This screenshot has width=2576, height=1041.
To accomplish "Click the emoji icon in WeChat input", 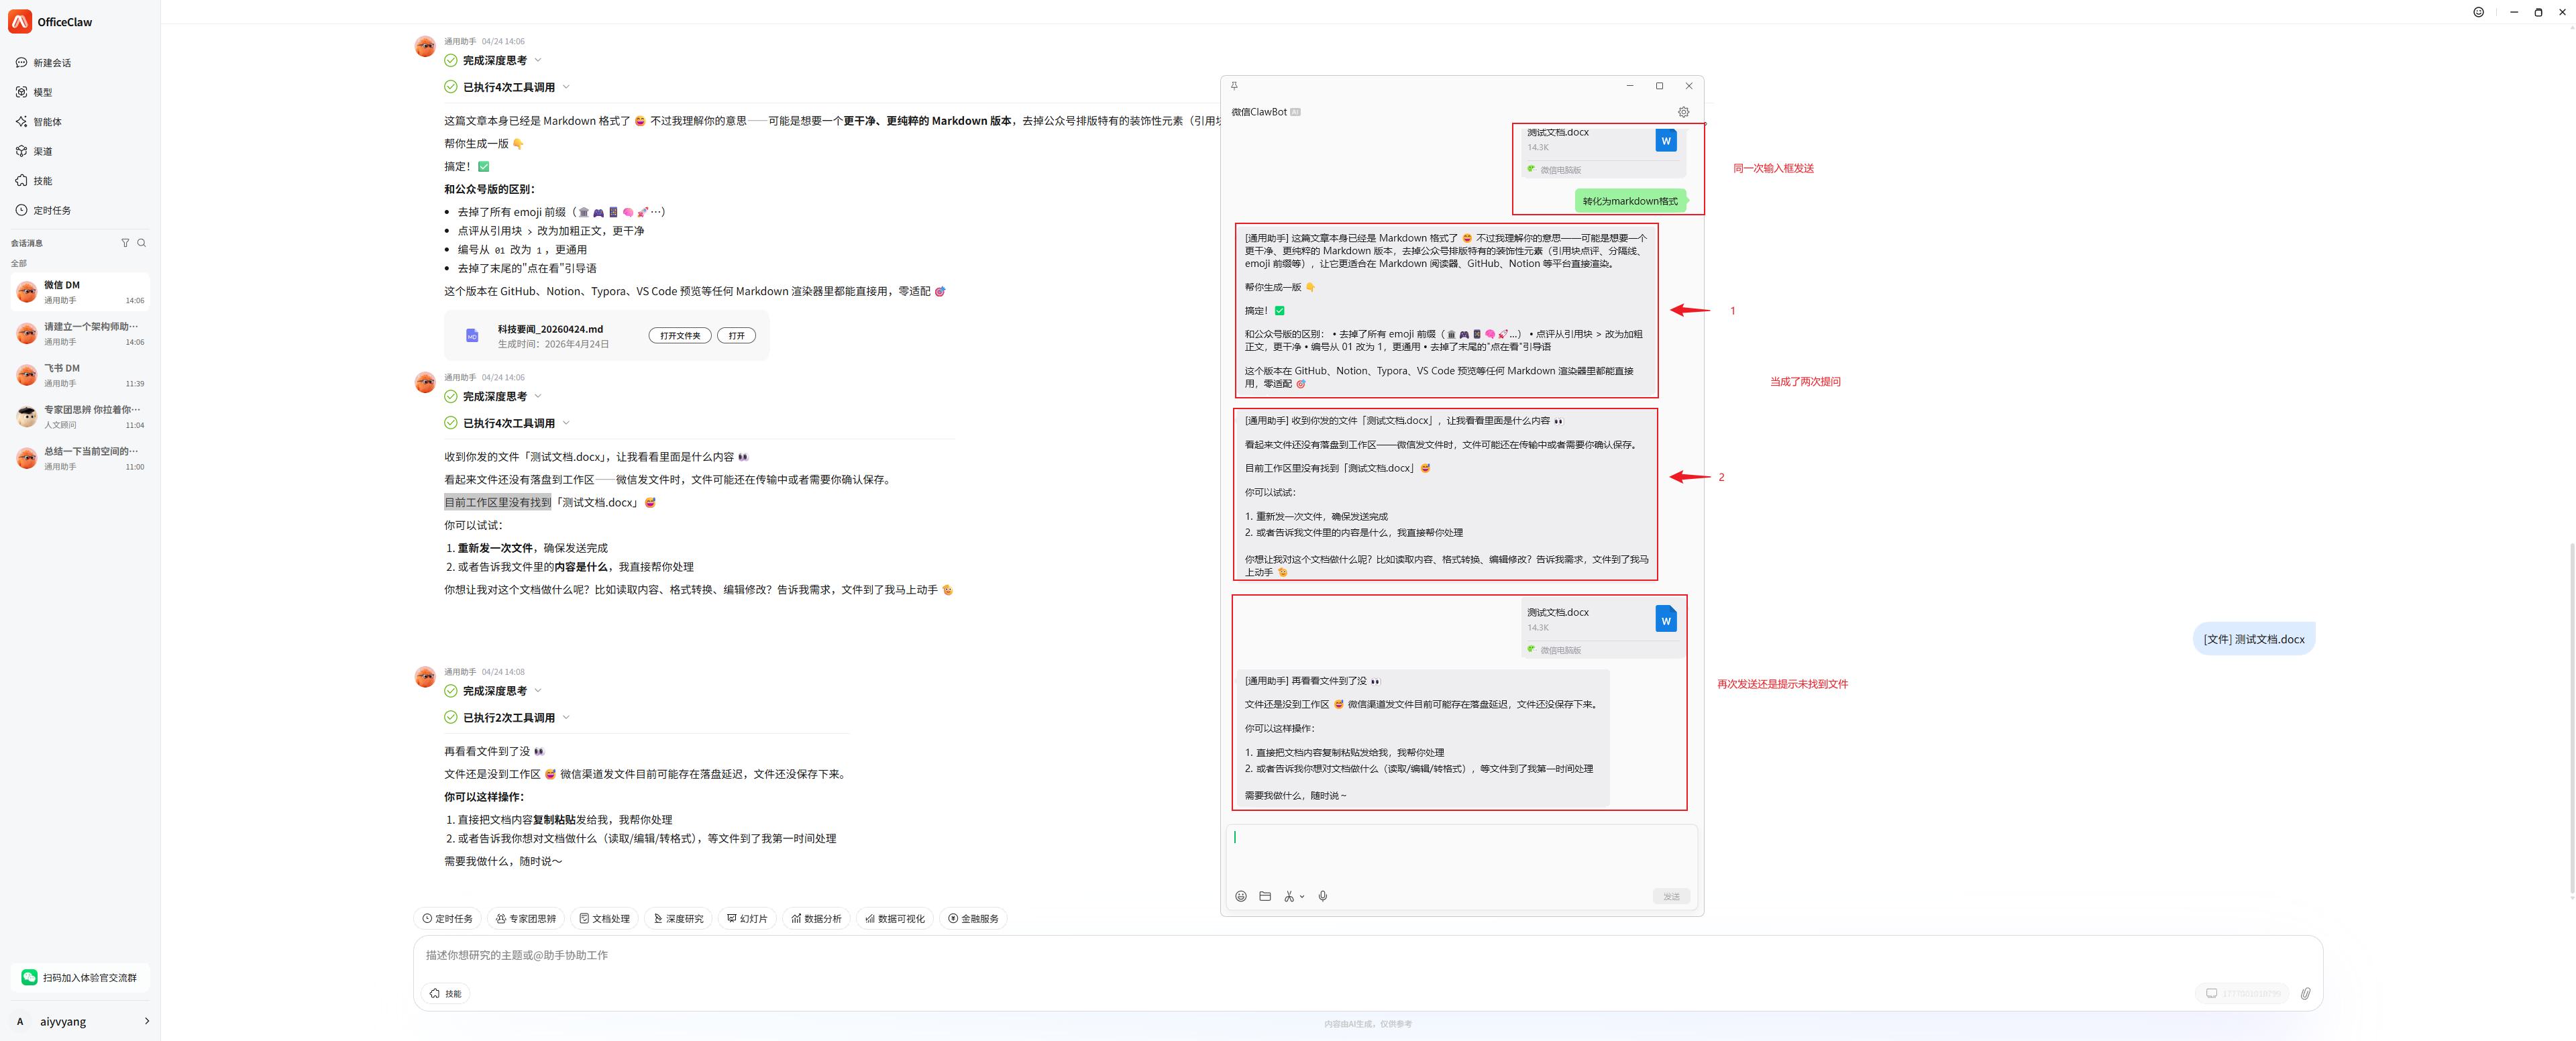I will (x=1241, y=896).
